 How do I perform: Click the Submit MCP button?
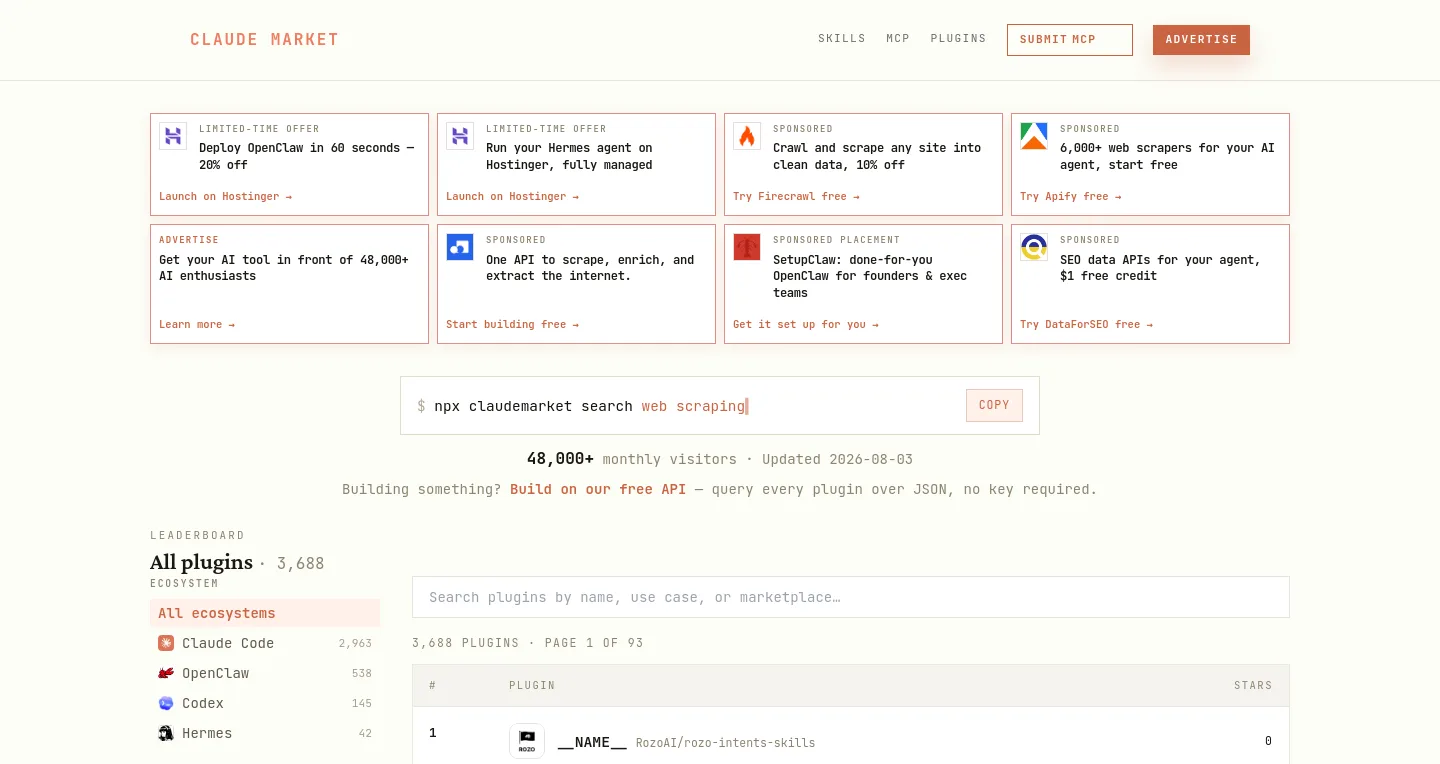(1070, 40)
